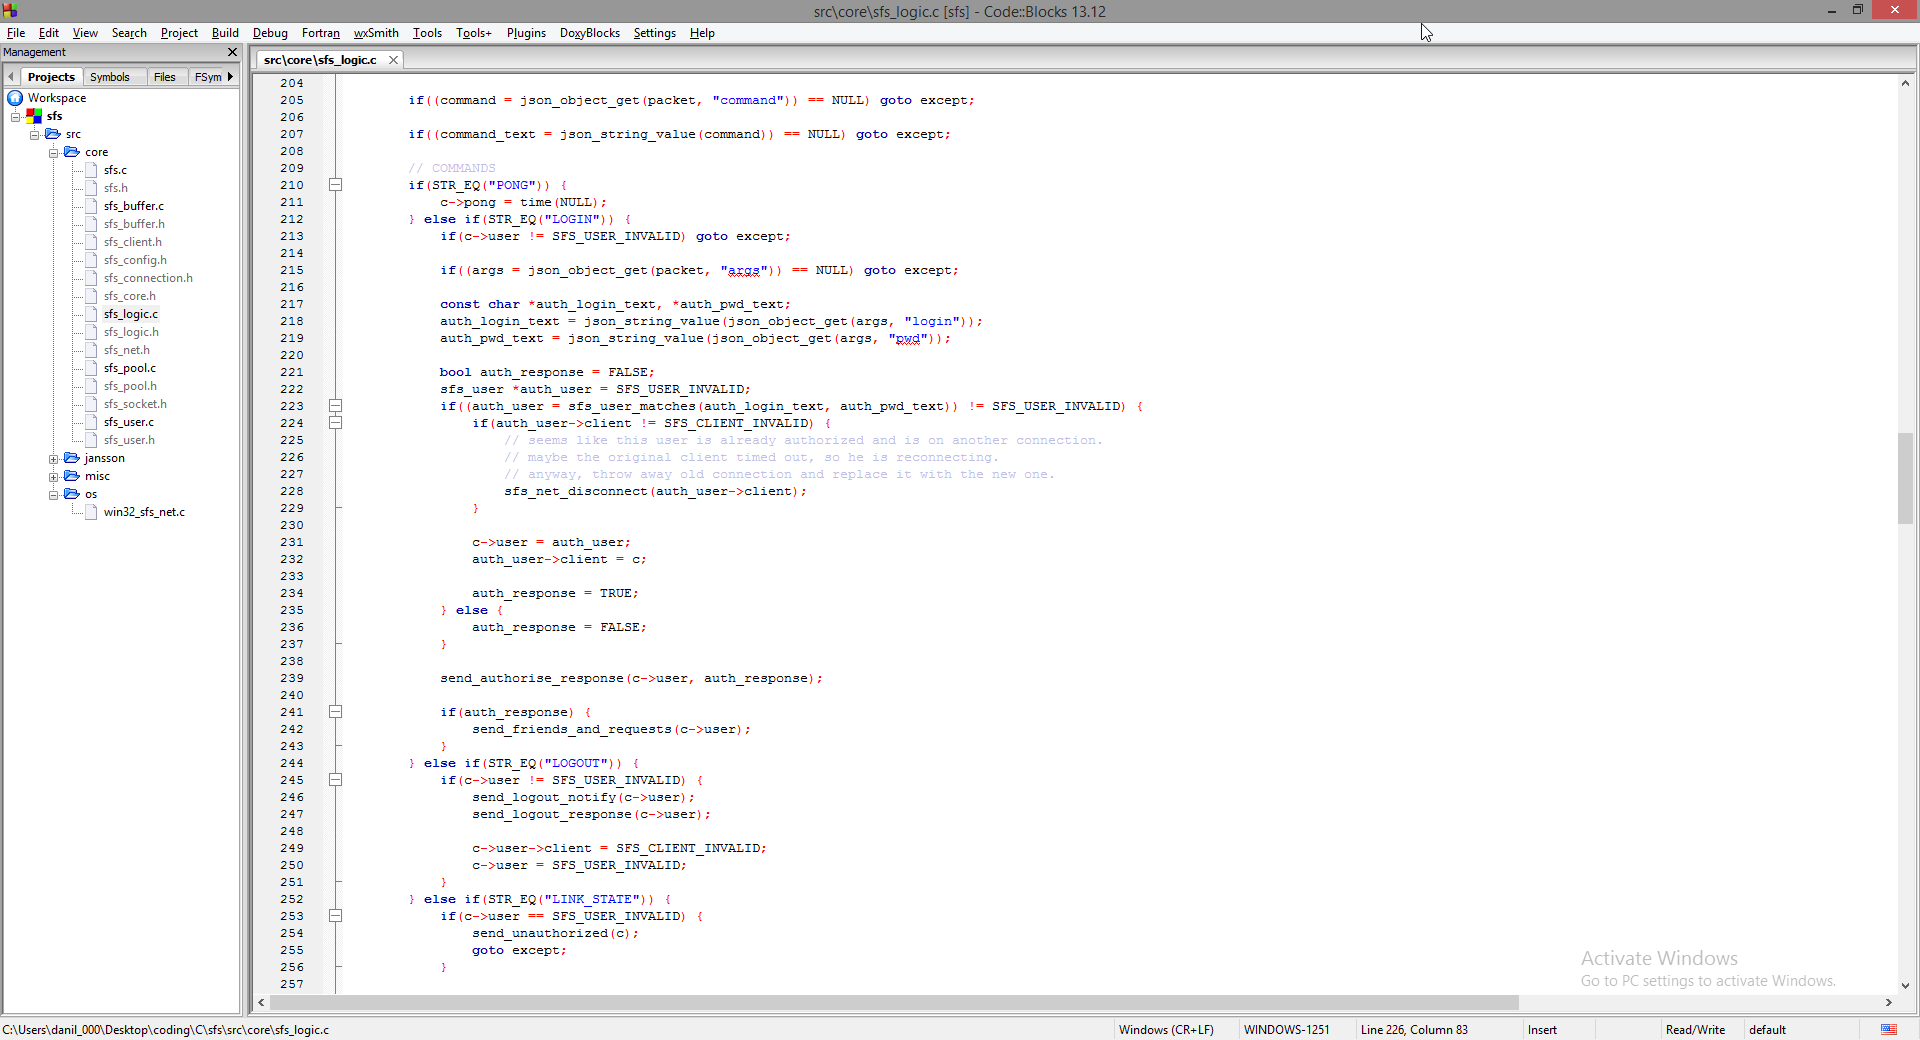The image size is (1920, 1040).
Task: Click the jansson folder icon
Action: pos(72,458)
